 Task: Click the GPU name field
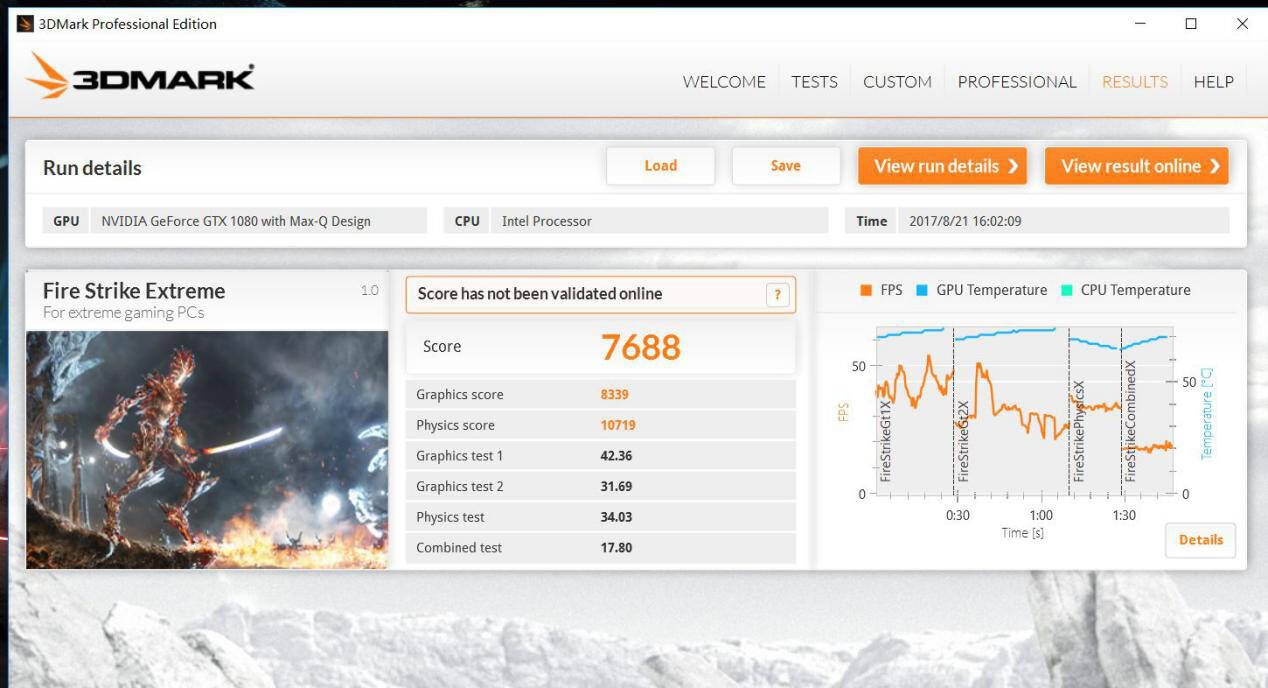258,221
